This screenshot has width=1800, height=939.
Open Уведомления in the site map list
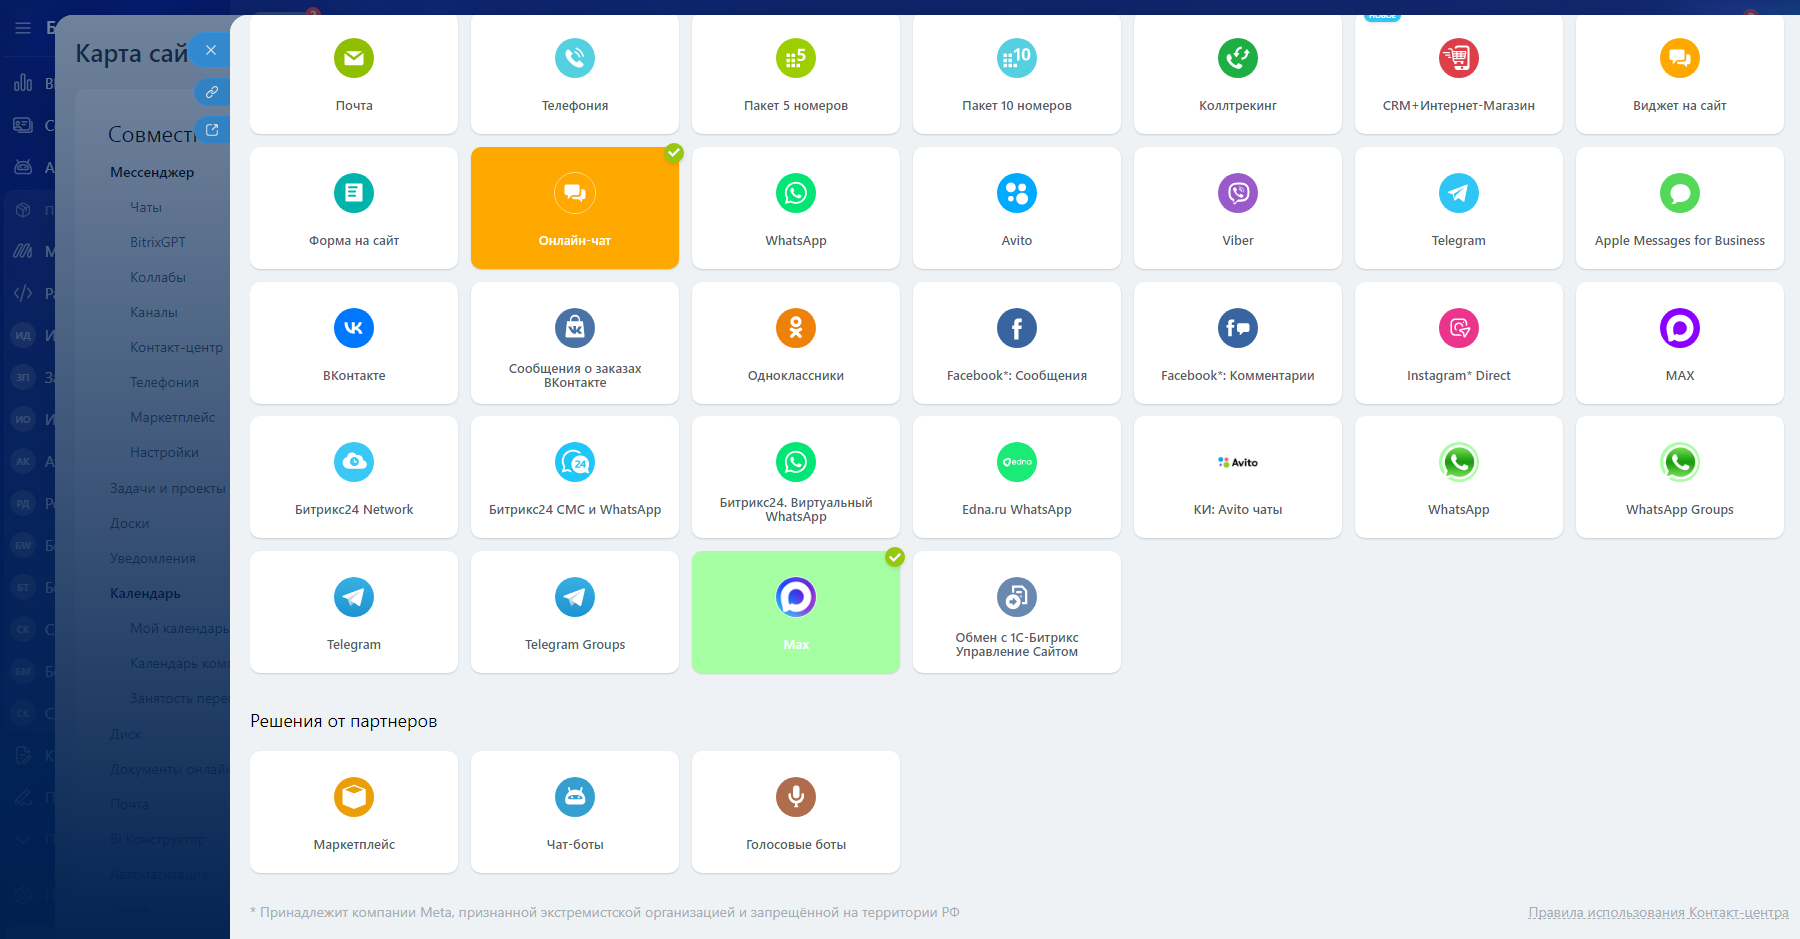pyautogui.click(x=153, y=558)
